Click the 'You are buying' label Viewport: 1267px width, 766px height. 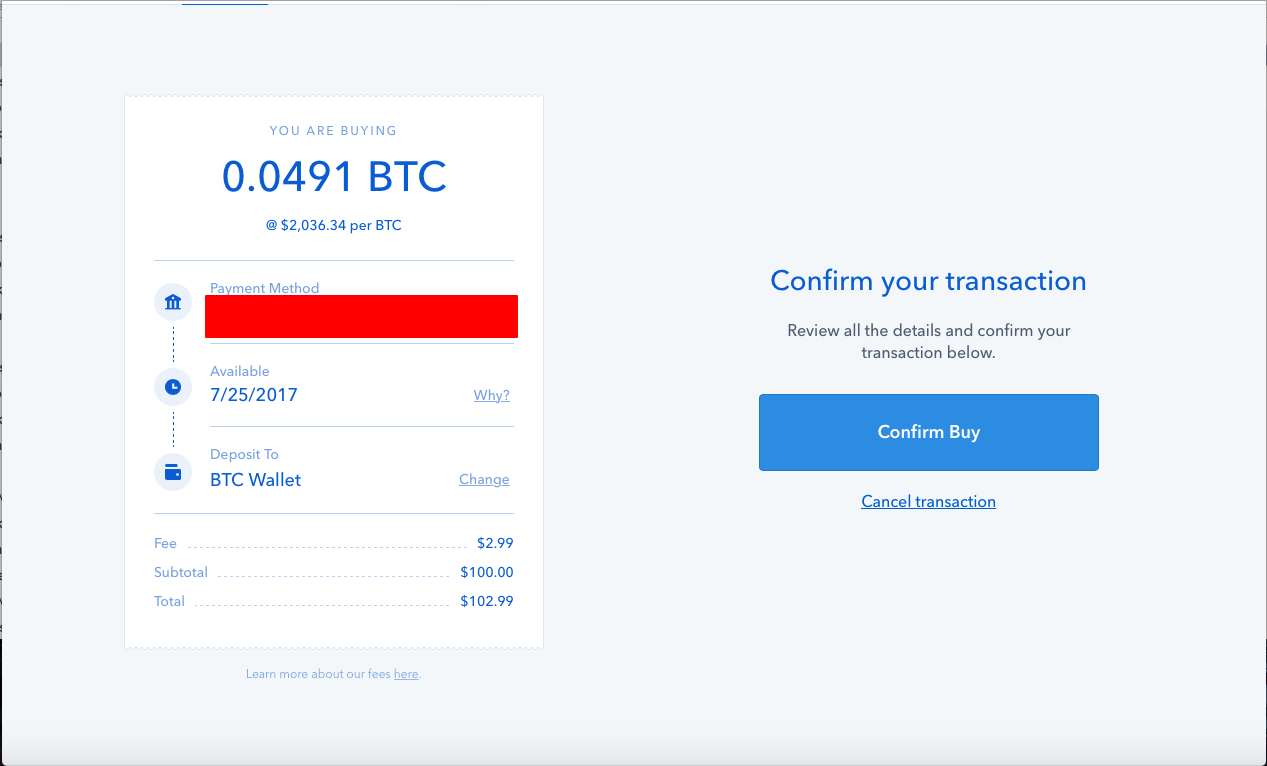pyautogui.click(x=333, y=131)
